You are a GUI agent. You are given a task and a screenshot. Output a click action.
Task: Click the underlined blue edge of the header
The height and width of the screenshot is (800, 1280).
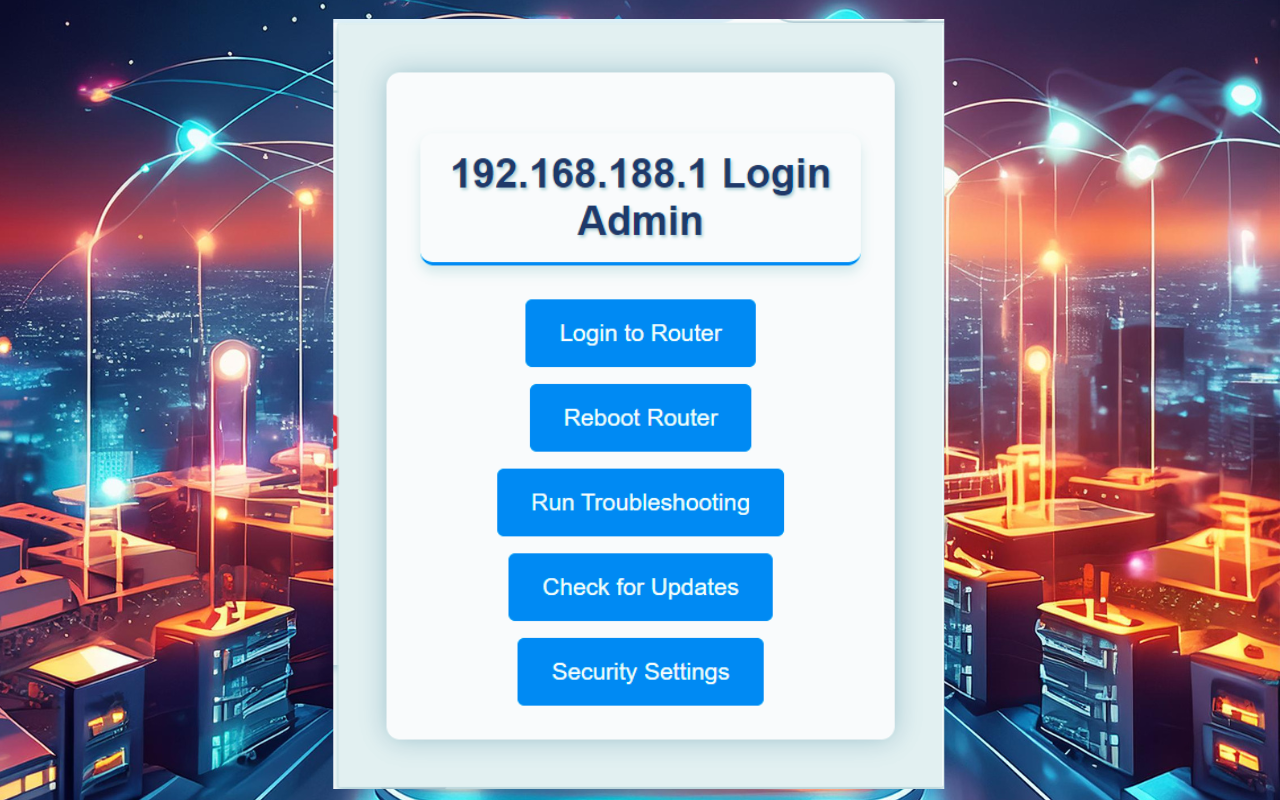pyautogui.click(x=640, y=262)
